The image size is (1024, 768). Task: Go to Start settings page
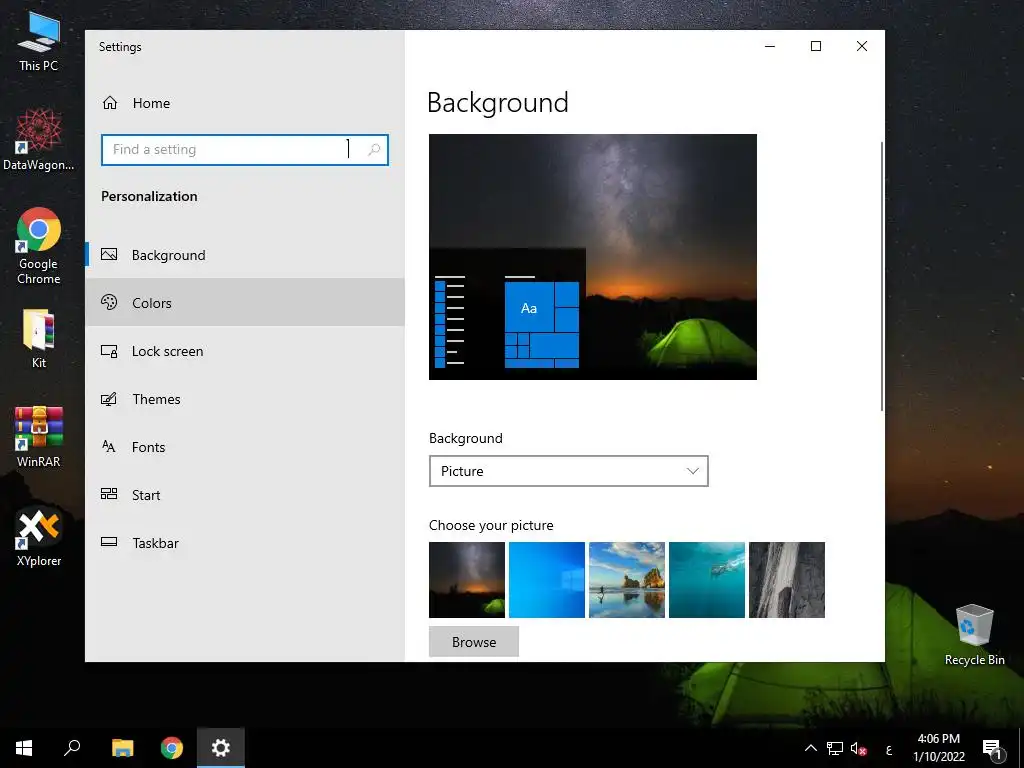click(245, 495)
